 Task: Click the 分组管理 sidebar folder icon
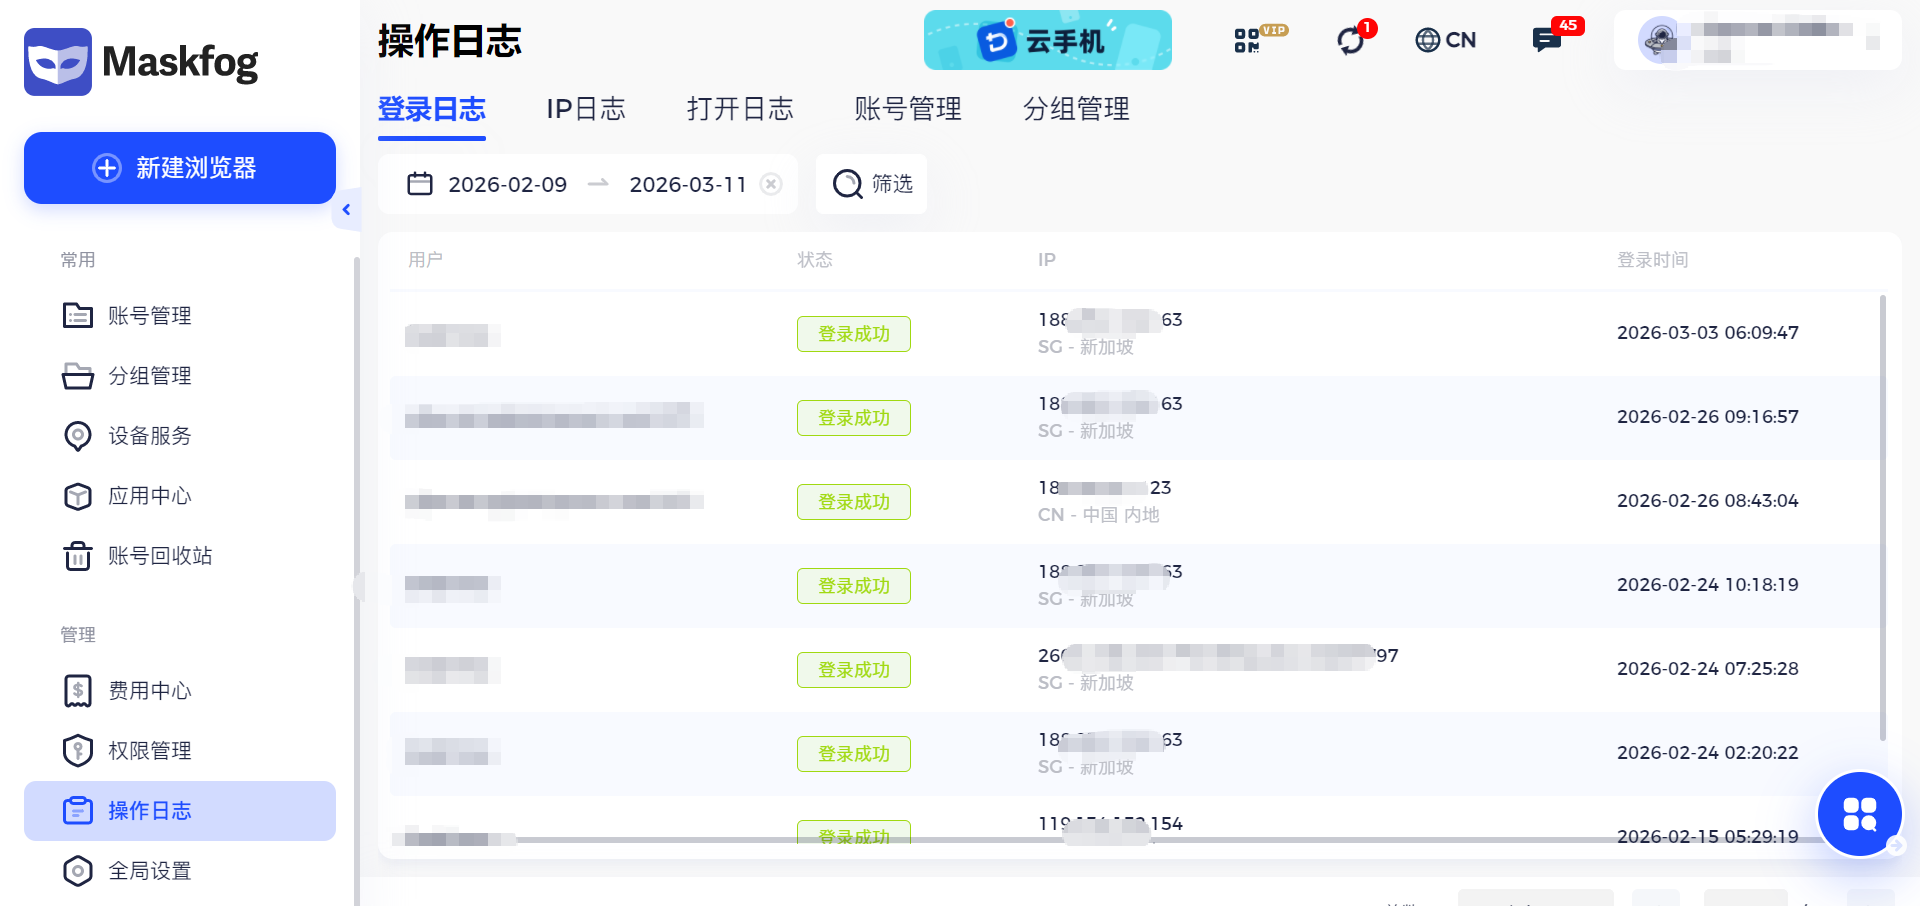click(x=78, y=376)
